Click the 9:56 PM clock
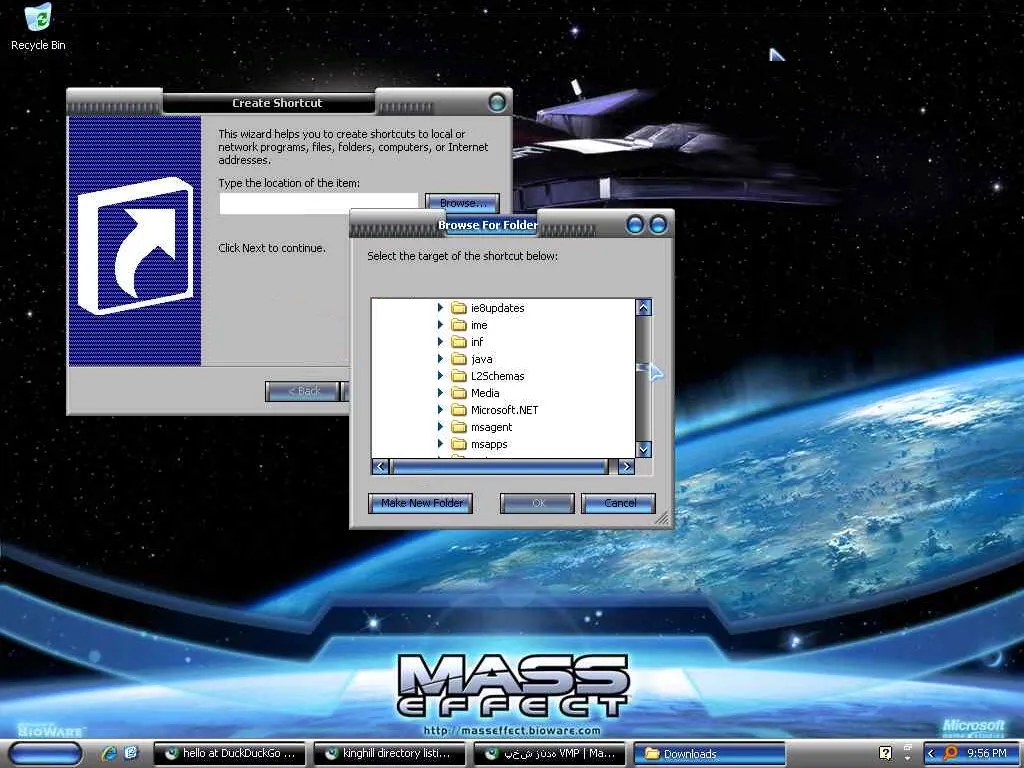1024x768 pixels. pos(987,754)
